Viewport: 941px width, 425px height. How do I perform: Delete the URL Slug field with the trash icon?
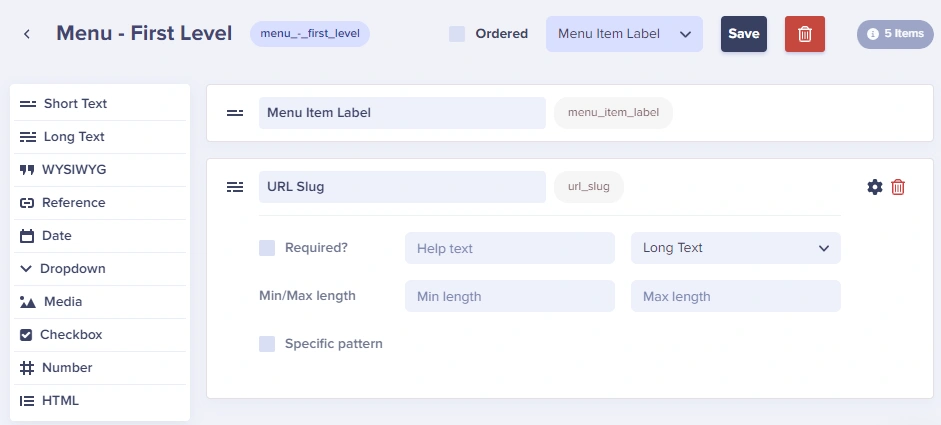[898, 187]
